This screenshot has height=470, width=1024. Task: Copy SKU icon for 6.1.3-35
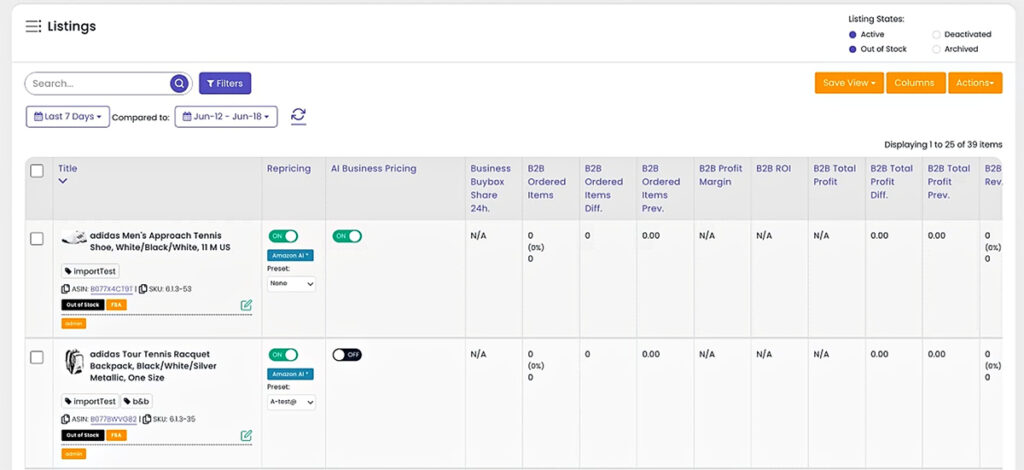click(x=147, y=419)
